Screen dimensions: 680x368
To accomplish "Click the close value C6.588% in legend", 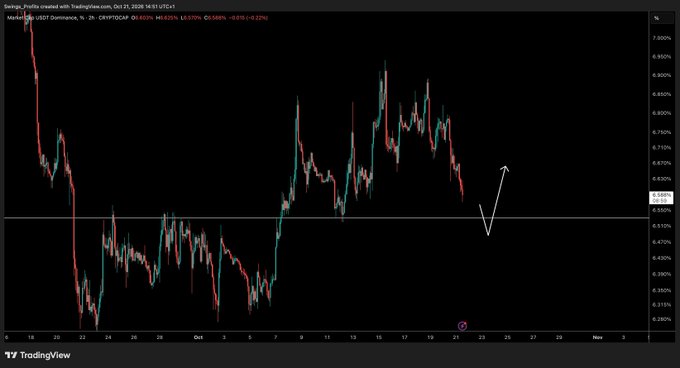I will click(215, 18).
